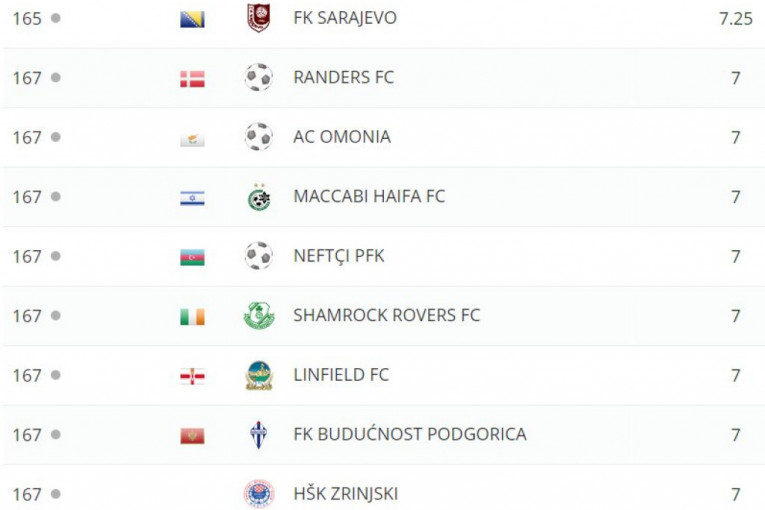Click the Neftçi PFK football icon
Screen dimensions: 765x510
pyautogui.click(x=258, y=256)
